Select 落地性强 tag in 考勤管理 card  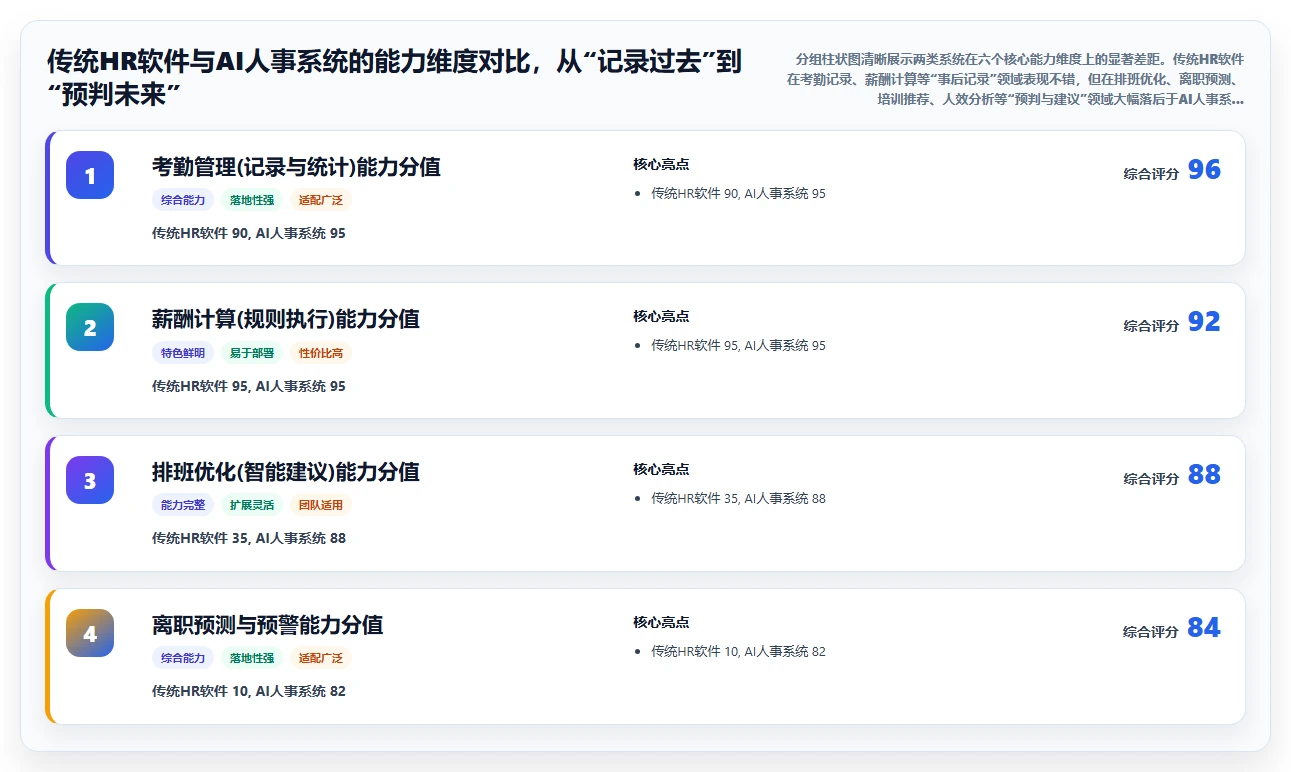[x=252, y=200]
